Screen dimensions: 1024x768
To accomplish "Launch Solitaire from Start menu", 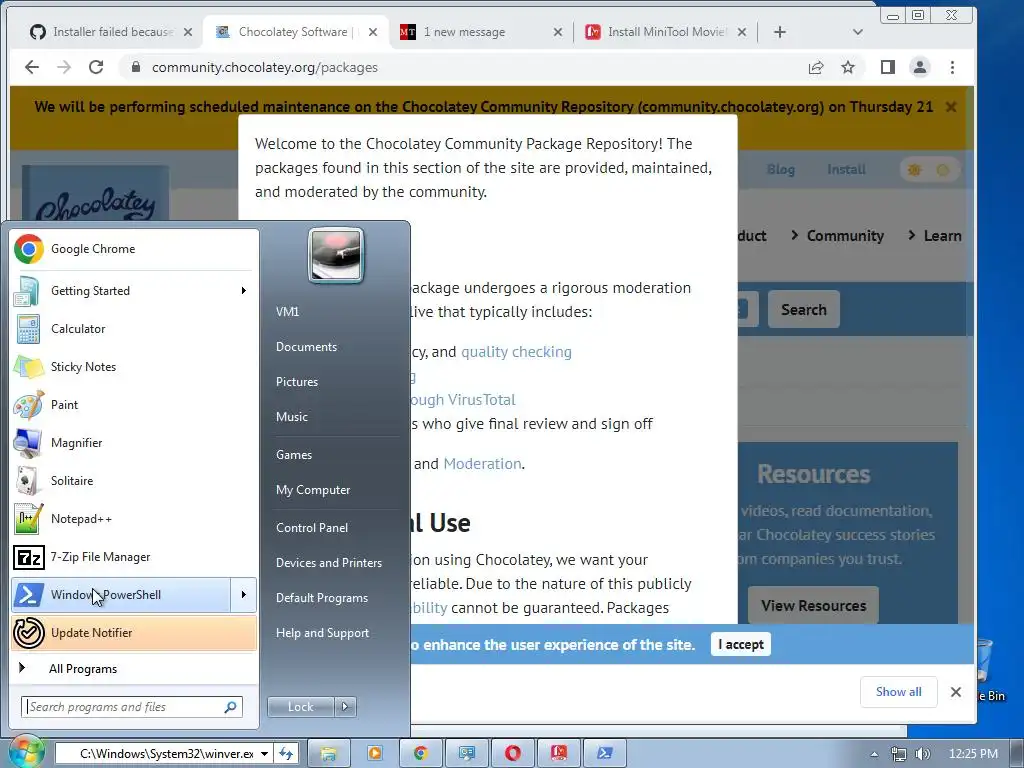I will [134, 481].
